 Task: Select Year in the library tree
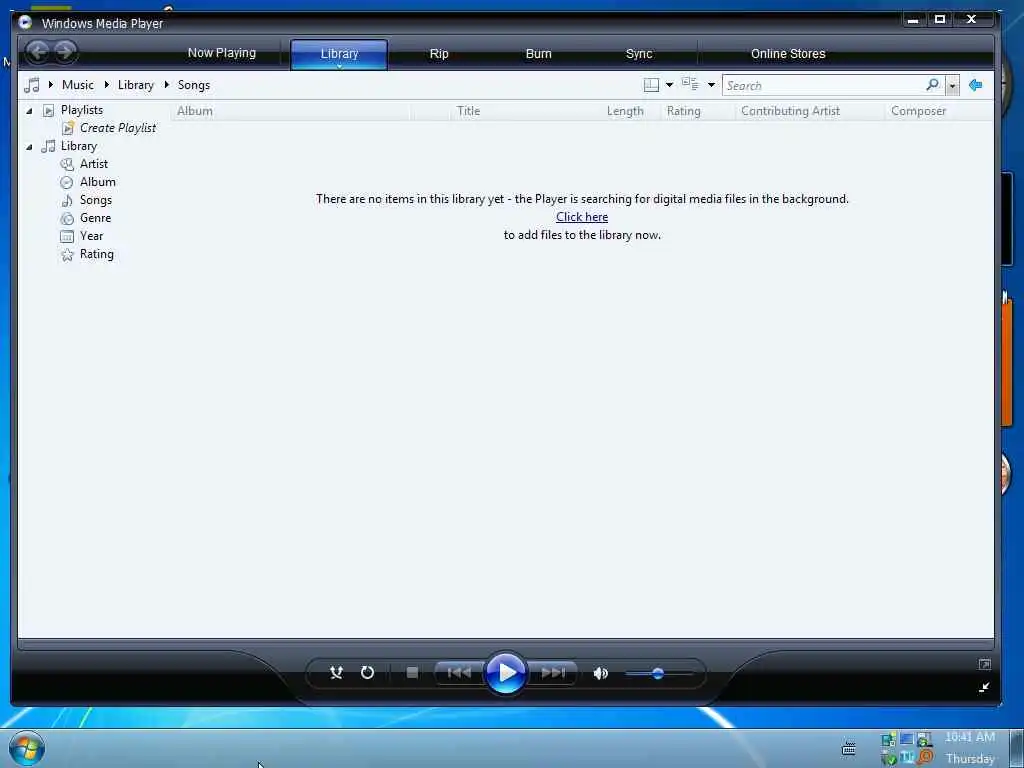tap(91, 236)
